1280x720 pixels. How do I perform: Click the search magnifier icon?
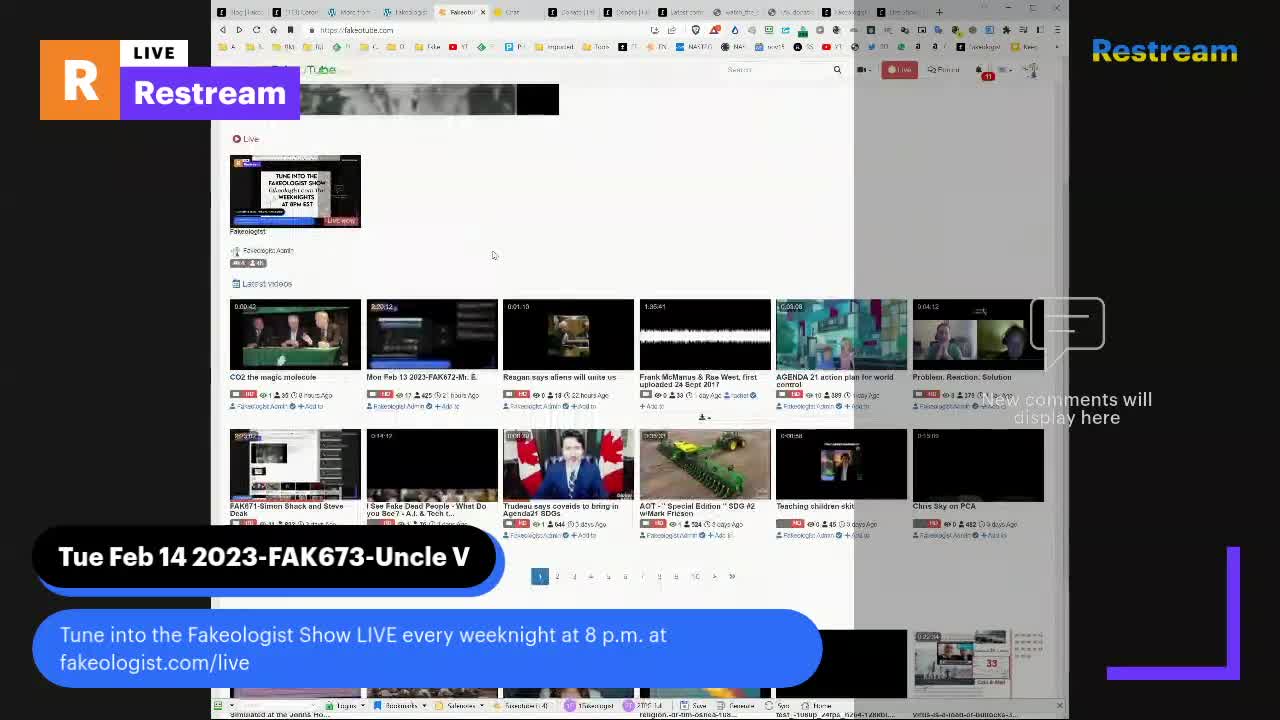click(838, 70)
